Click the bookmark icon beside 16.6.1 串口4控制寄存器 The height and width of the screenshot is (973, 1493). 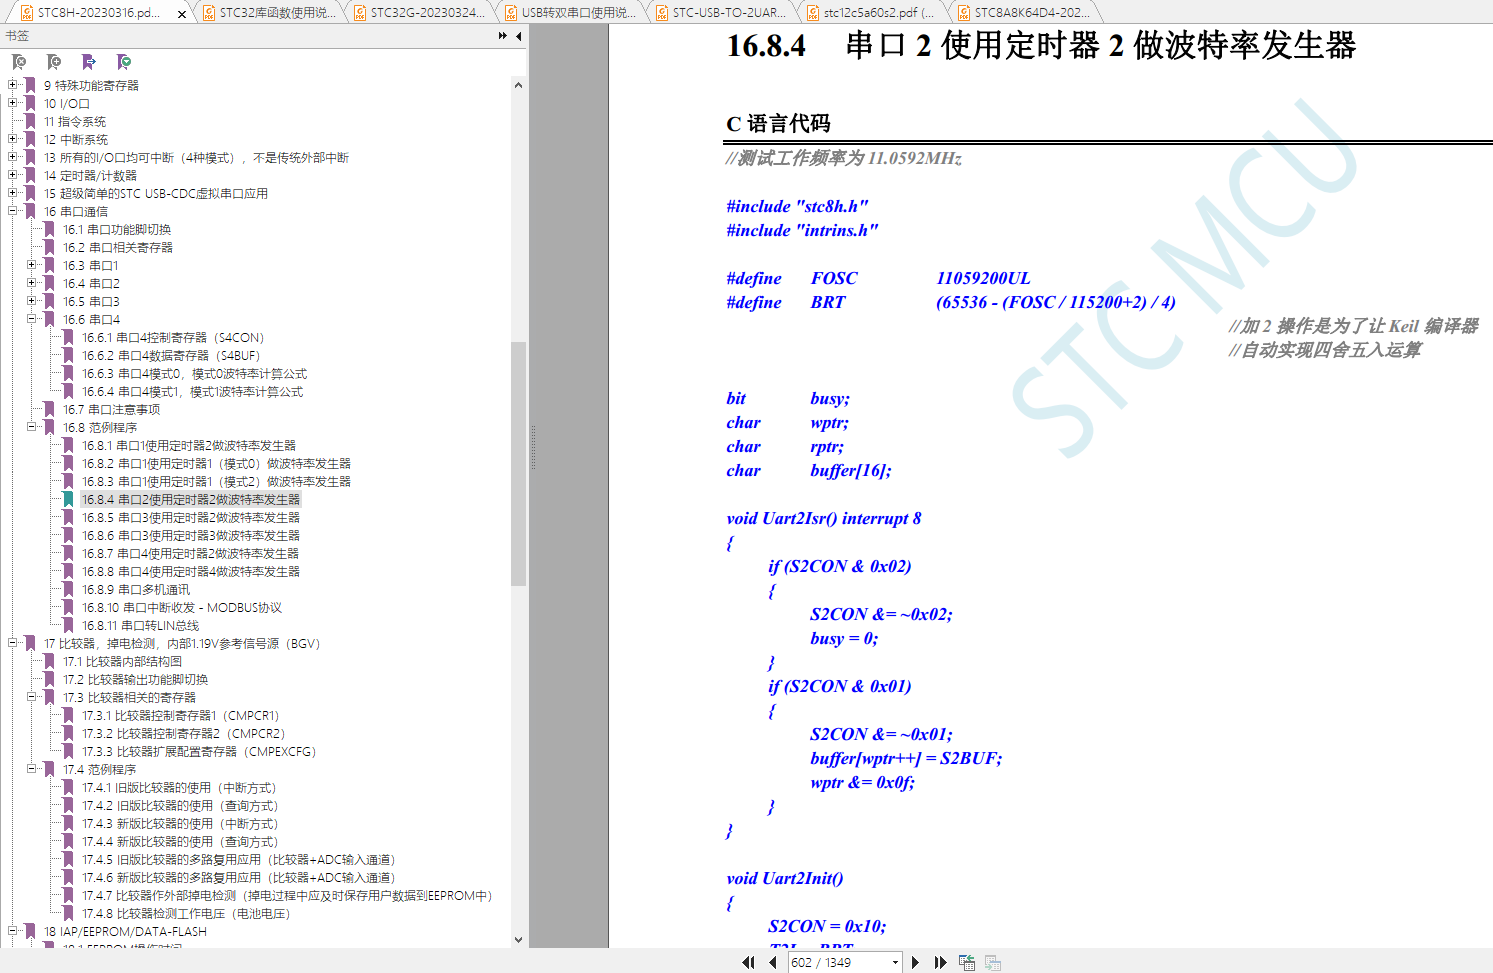(x=68, y=338)
